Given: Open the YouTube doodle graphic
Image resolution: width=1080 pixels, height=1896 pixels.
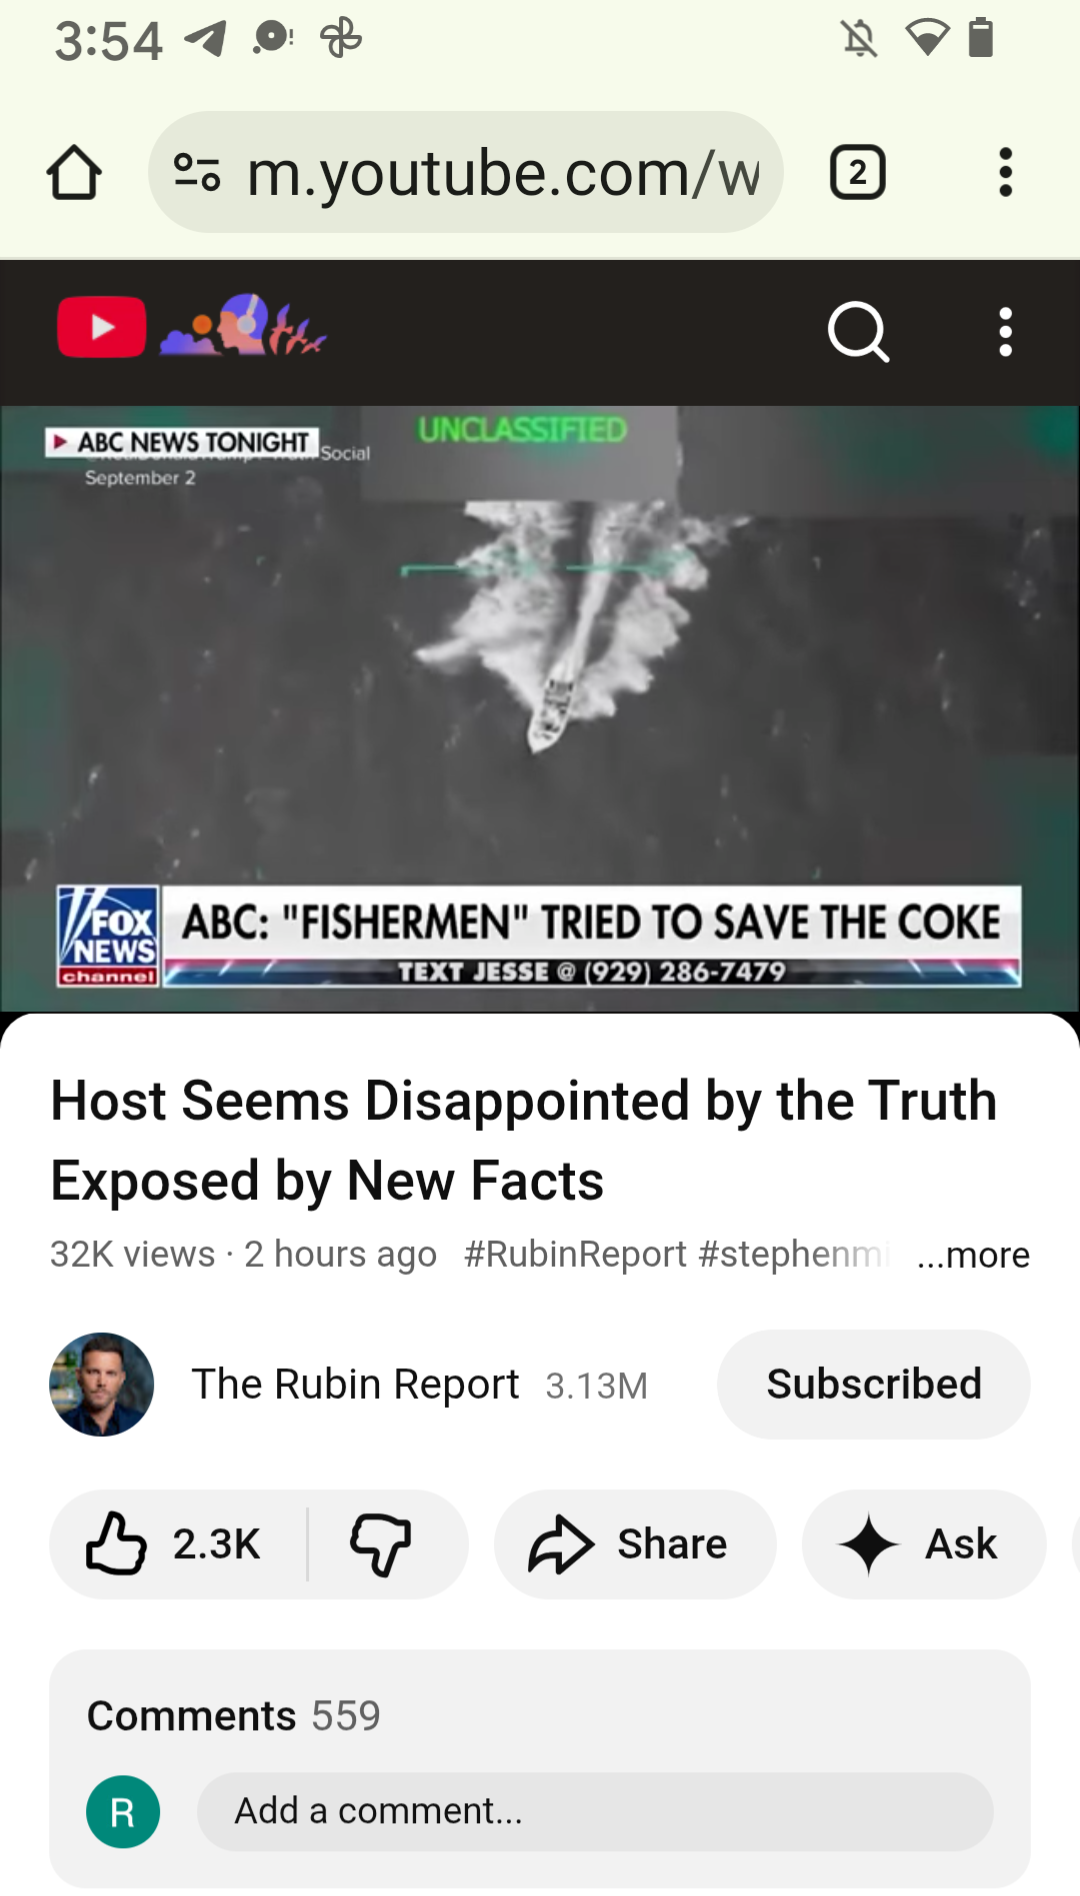Looking at the screenshot, I should pos(243,325).
